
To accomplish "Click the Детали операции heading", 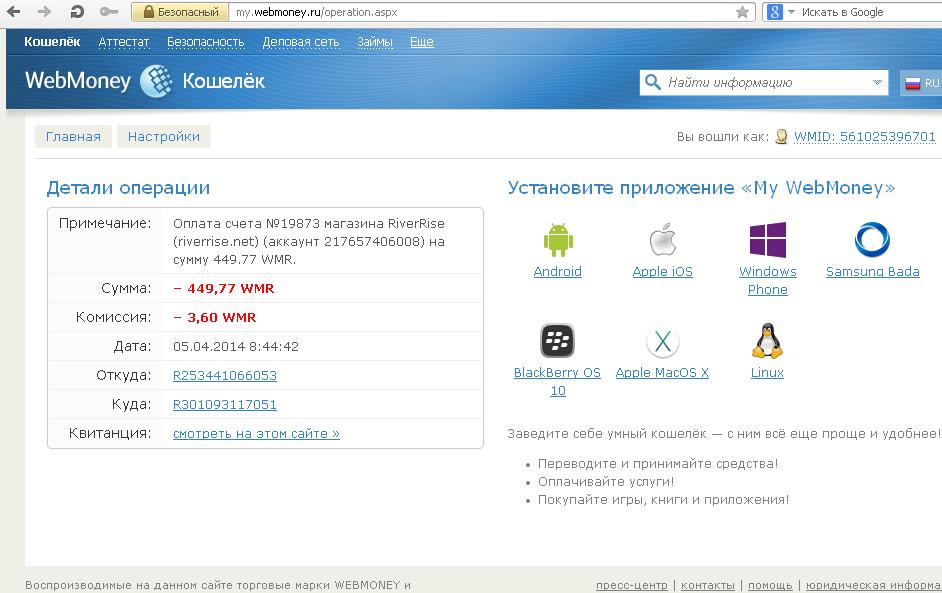I will [x=129, y=188].
